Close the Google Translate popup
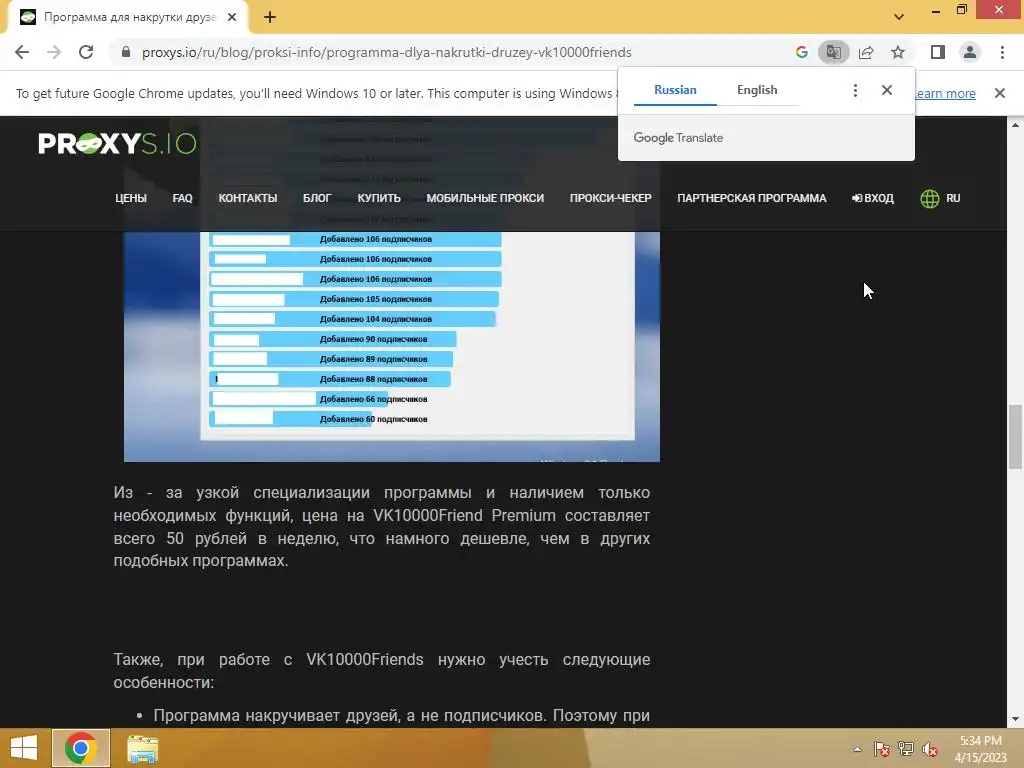Screen dimensions: 1024x768 click(886, 90)
